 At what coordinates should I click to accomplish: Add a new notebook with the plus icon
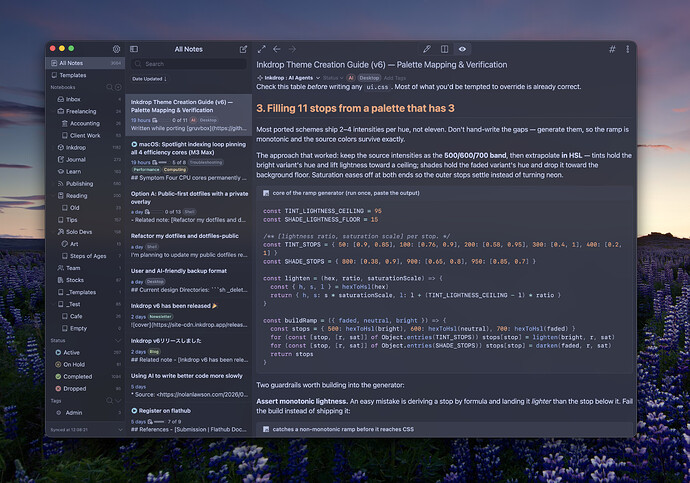(x=118, y=87)
